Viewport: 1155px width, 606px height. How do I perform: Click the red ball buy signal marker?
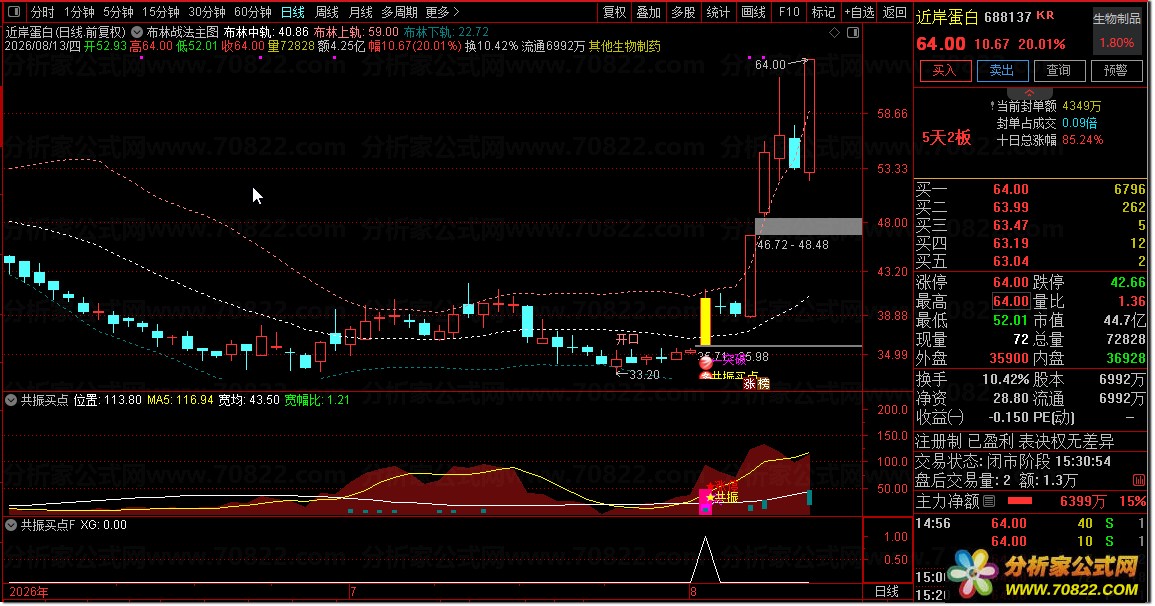point(706,362)
